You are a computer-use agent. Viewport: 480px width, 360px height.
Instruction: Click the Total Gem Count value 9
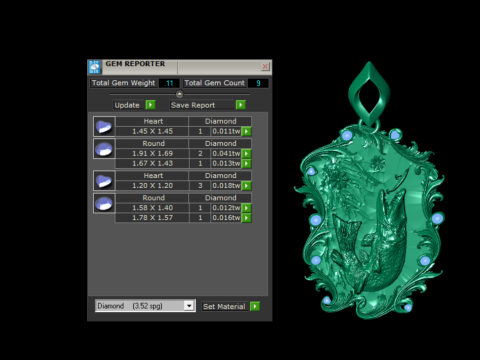[x=258, y=83]
